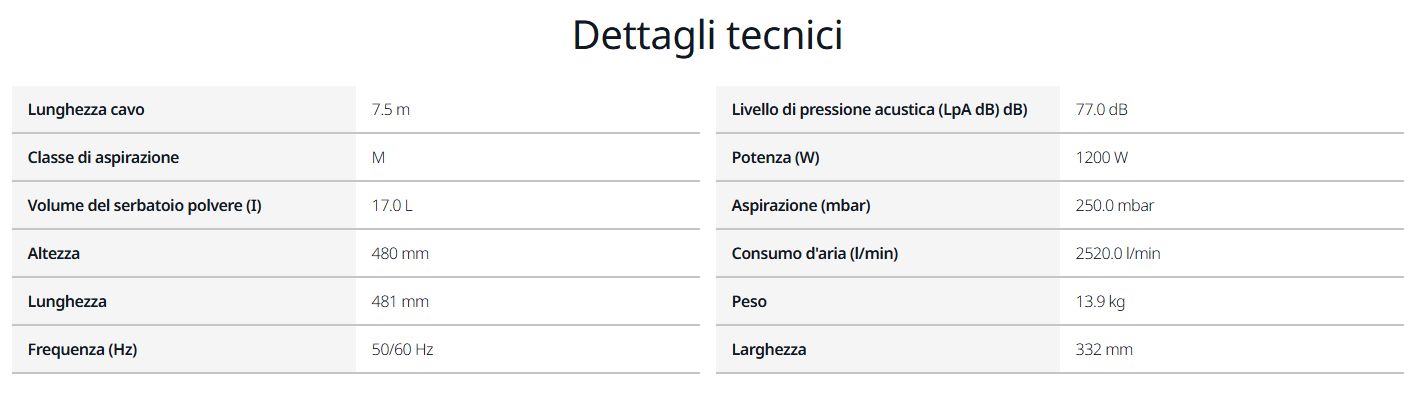The height and width of the screenshot is (398, 1418).
Task: Click the 77.0 dB value
Action: point(1102,109)
